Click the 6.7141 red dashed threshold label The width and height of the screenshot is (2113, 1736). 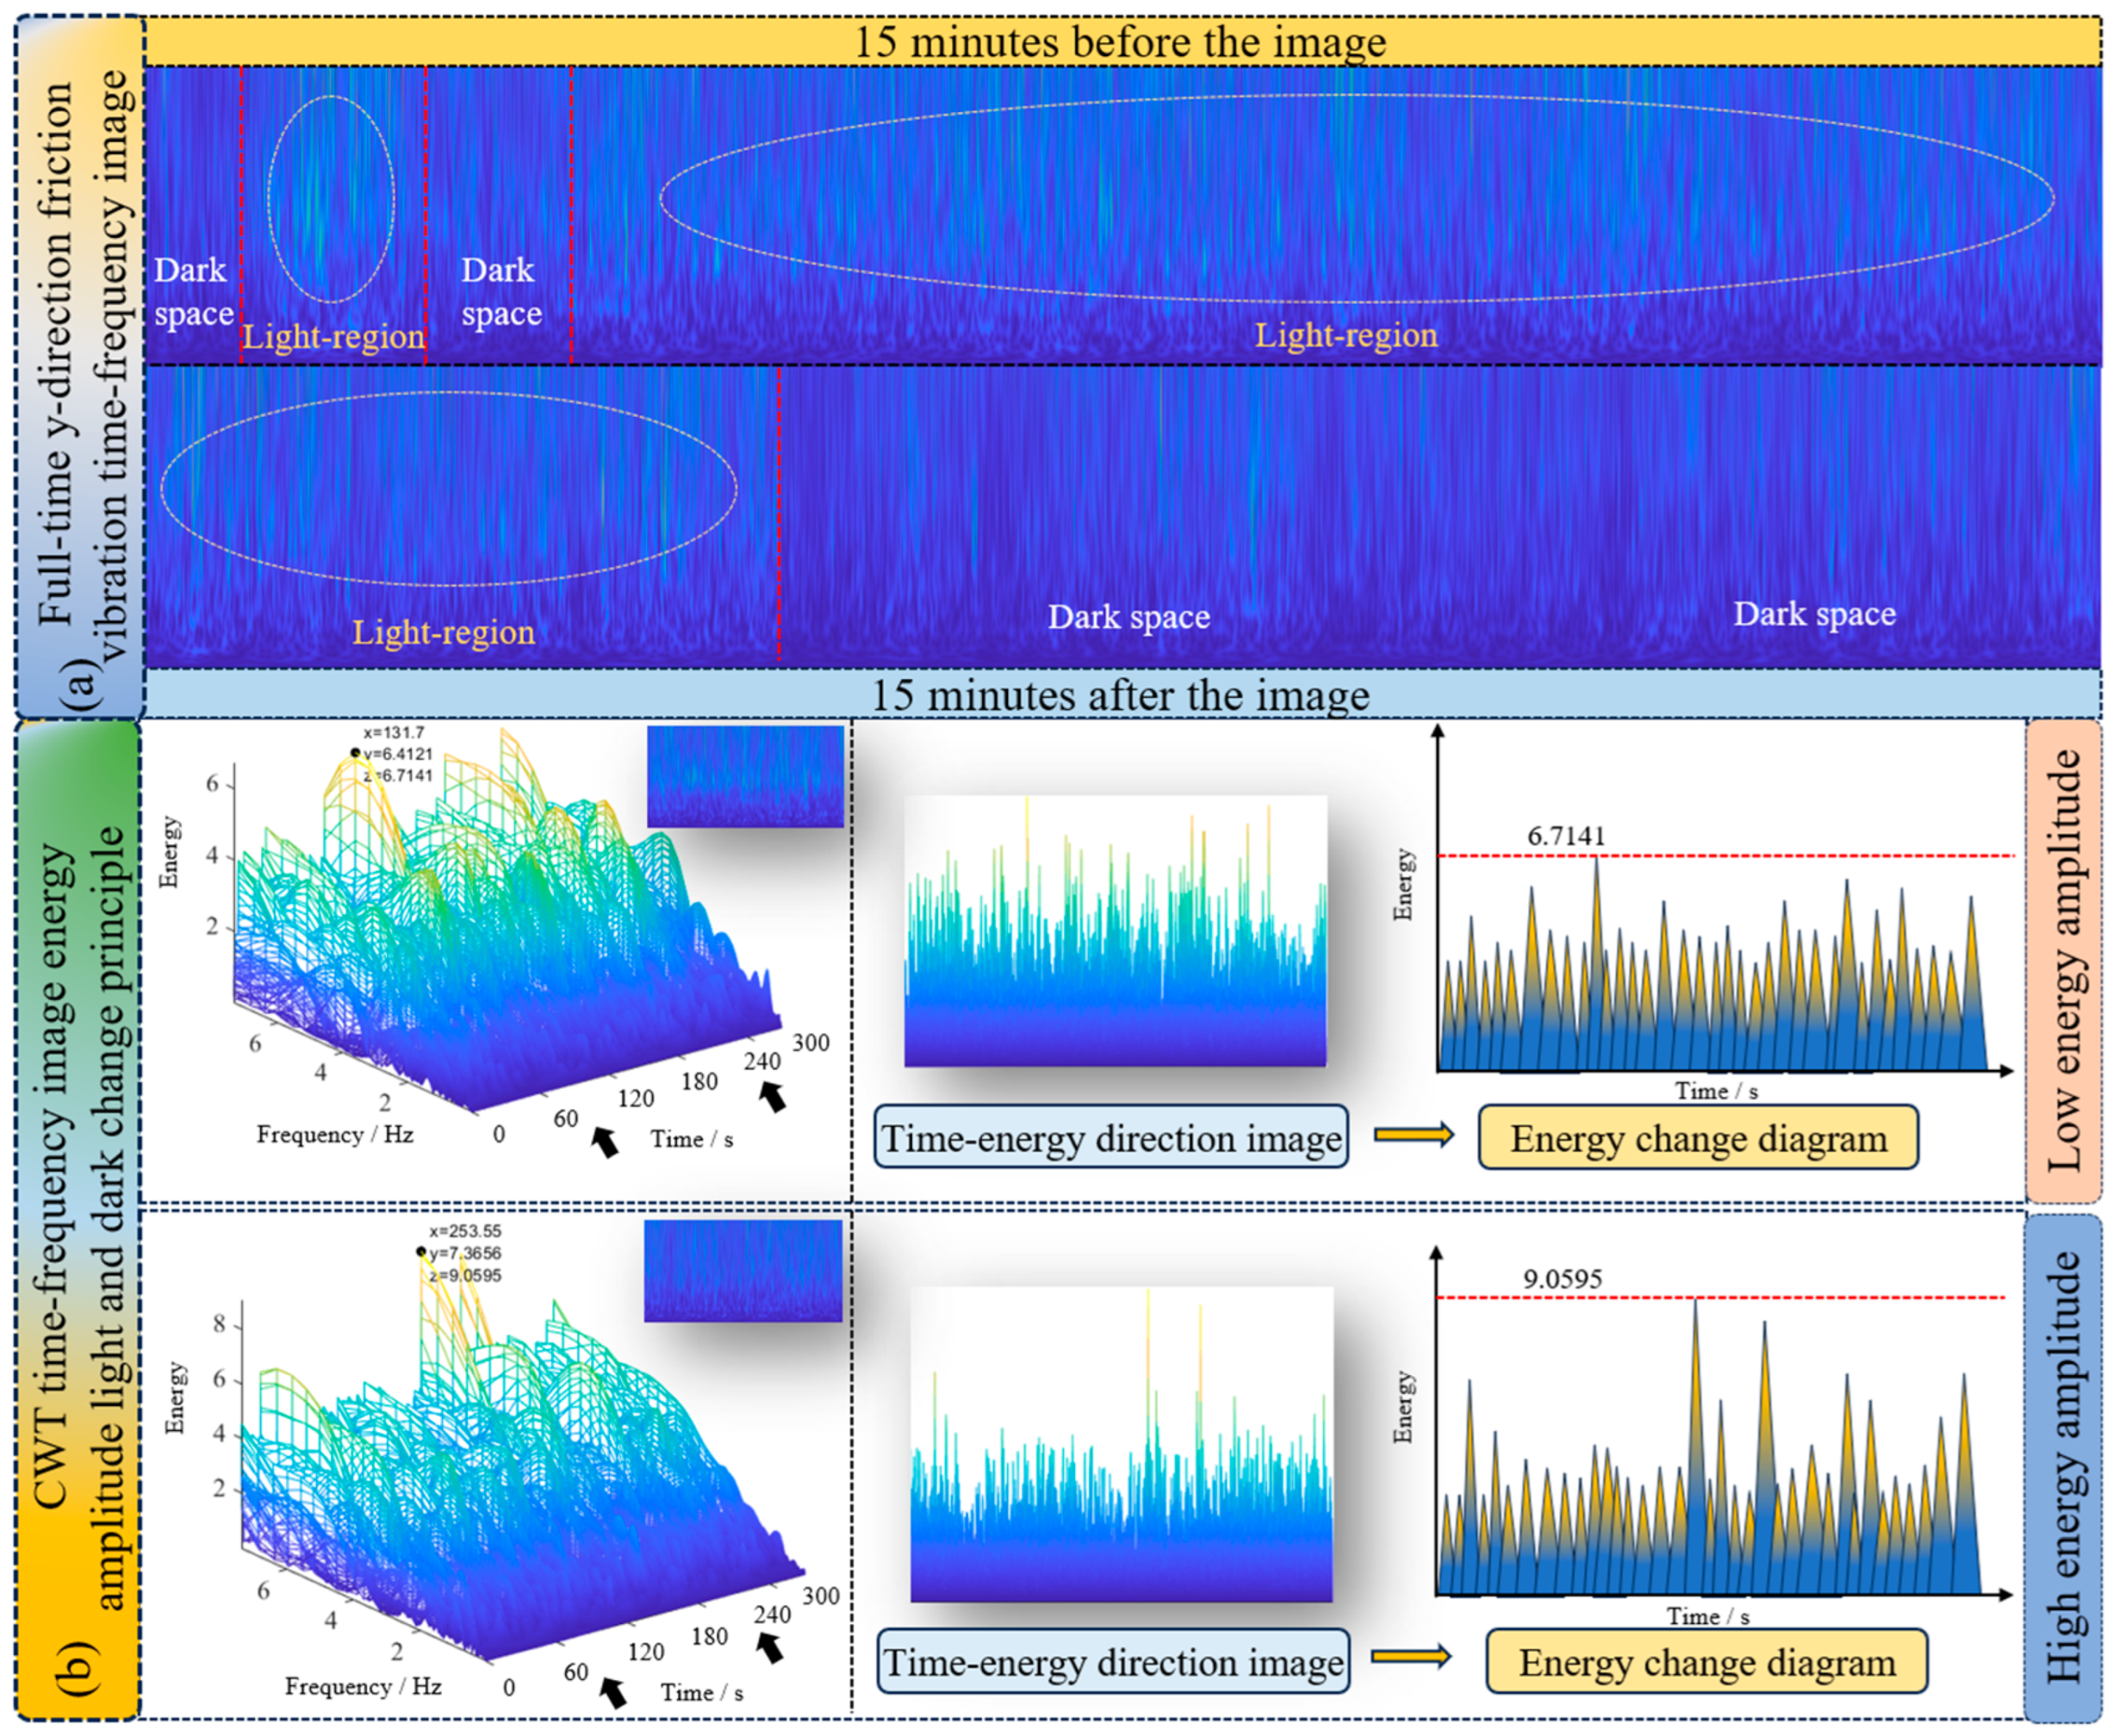pyautogui.click(x=1565, y=836)
